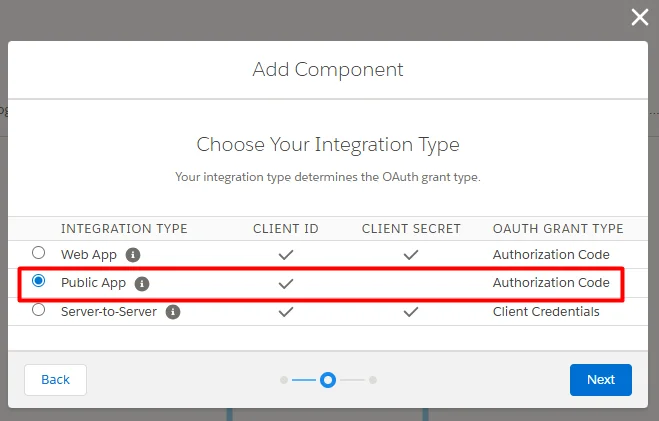Image resolution: width=659 pixels, height=421 pixels.
Task: Open the Server-to-Server info icon
Action: 173,312
